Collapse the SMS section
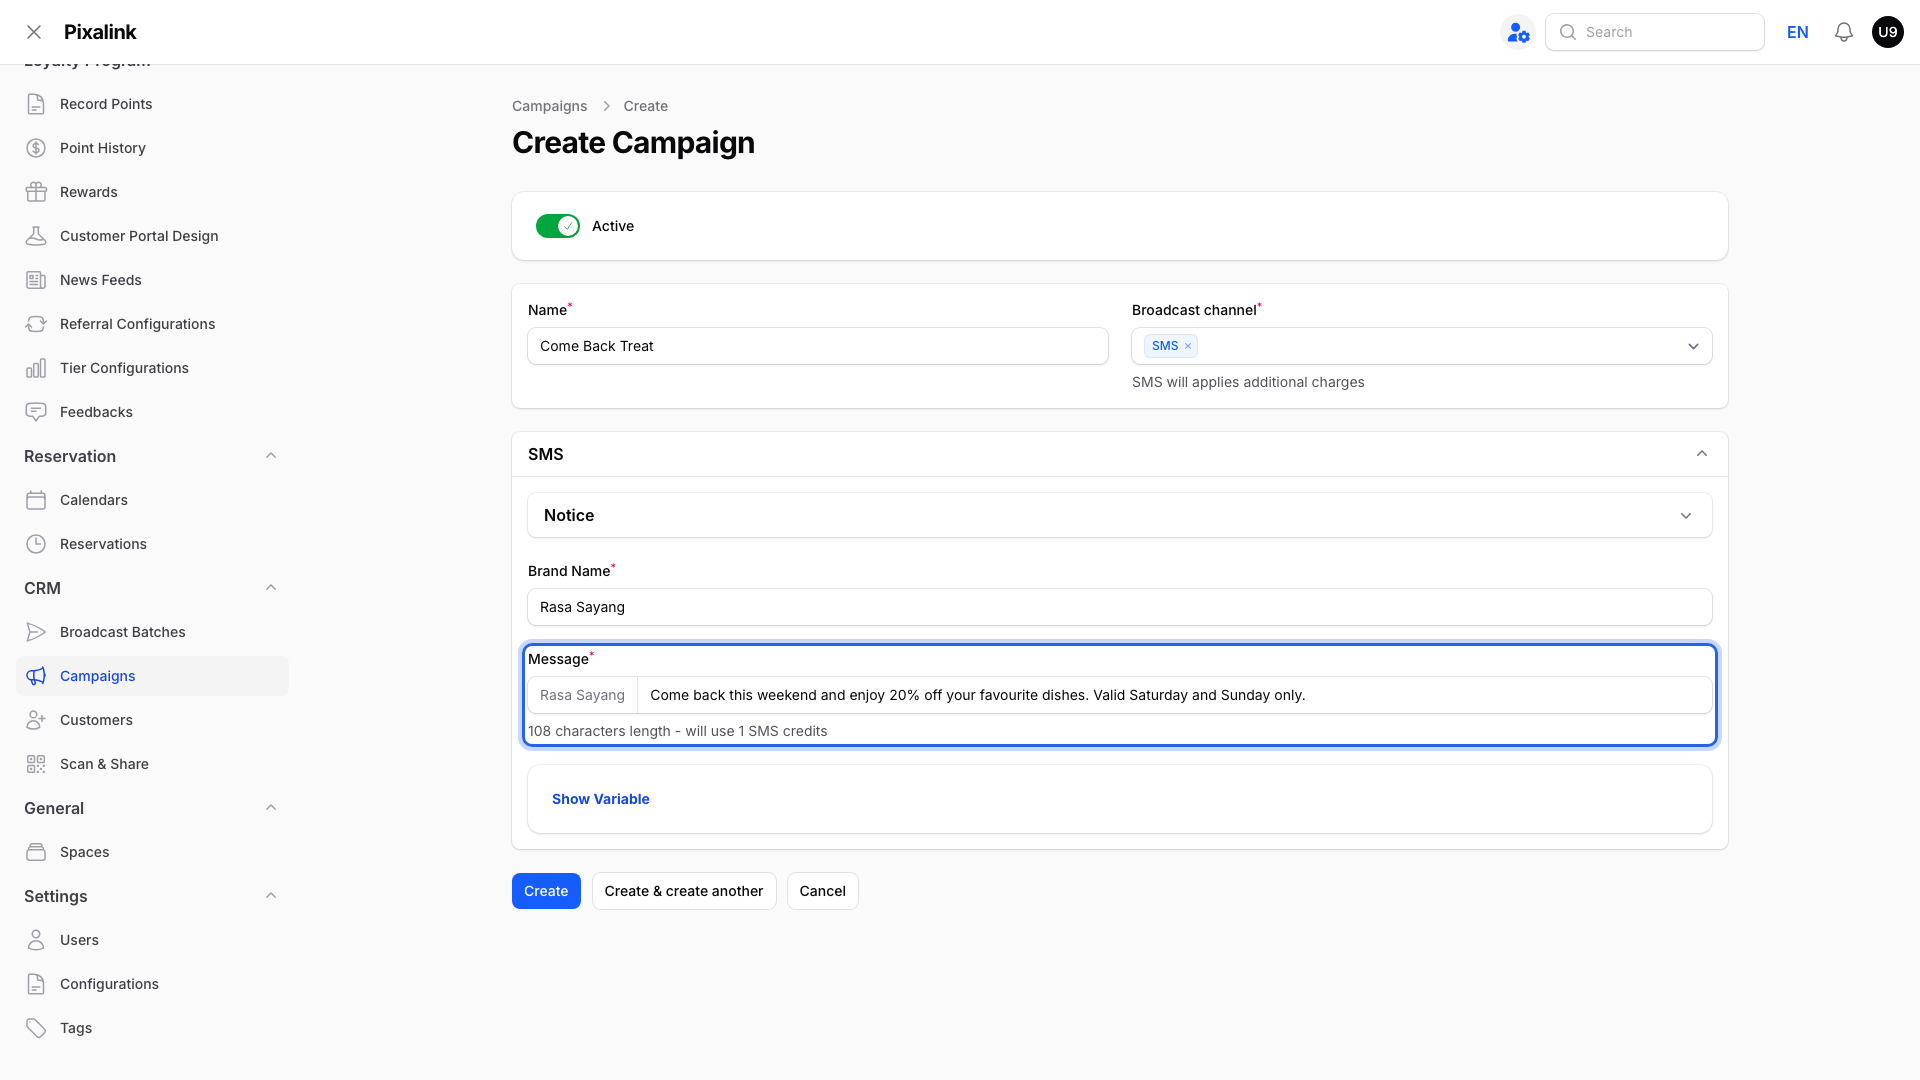Viewport: 1920px width, 1080px height. tap(1702, 454)
